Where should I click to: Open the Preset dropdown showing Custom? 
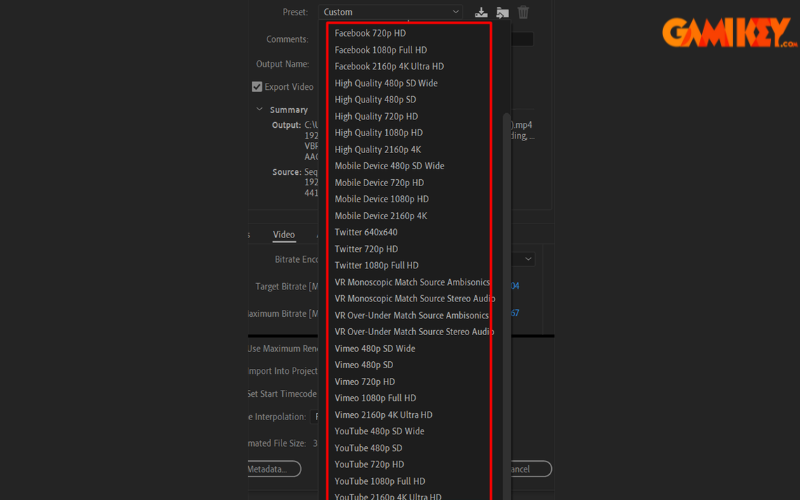point(391,12)
